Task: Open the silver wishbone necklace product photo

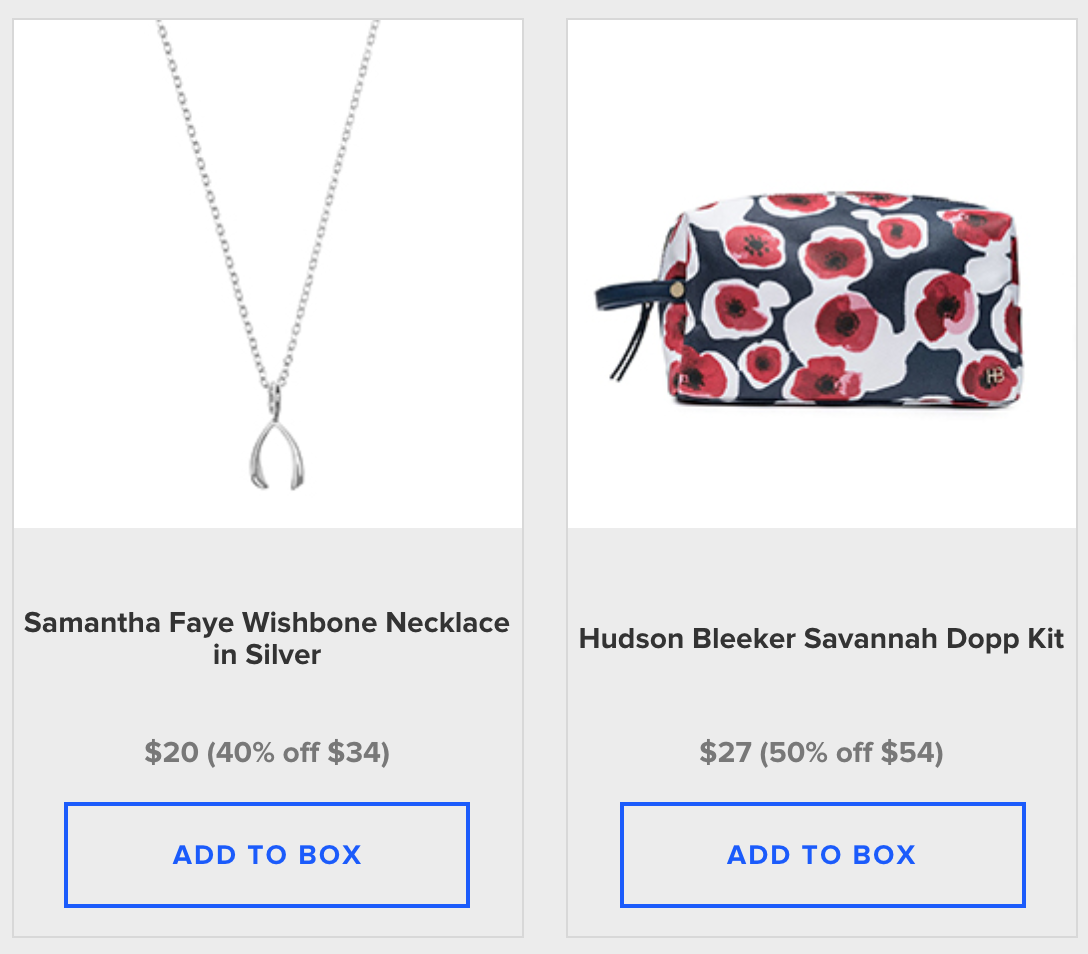Action: click(x=268, y=274)
